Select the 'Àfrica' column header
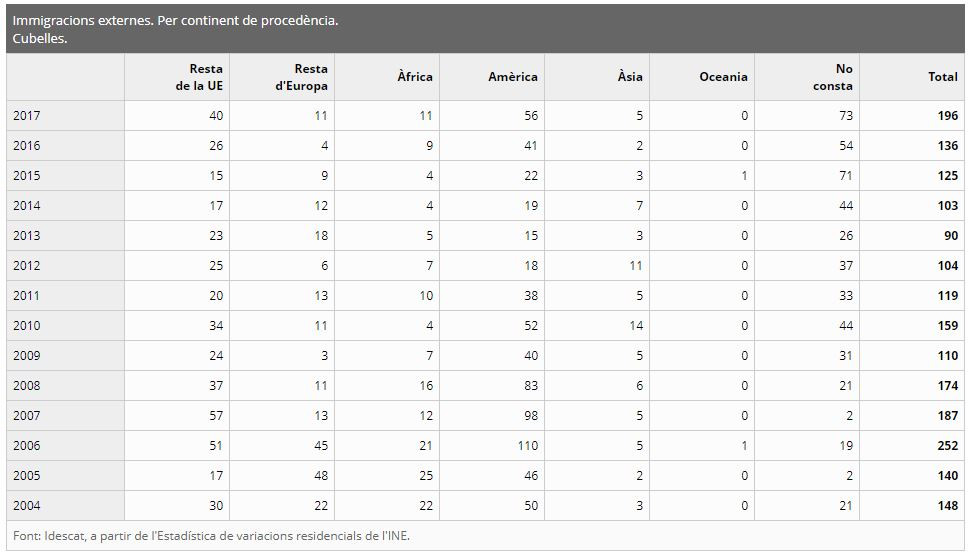 click(415, 77)
